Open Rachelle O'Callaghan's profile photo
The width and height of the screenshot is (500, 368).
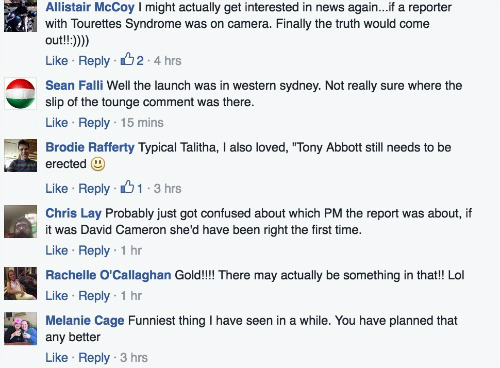tap(20, 283)
